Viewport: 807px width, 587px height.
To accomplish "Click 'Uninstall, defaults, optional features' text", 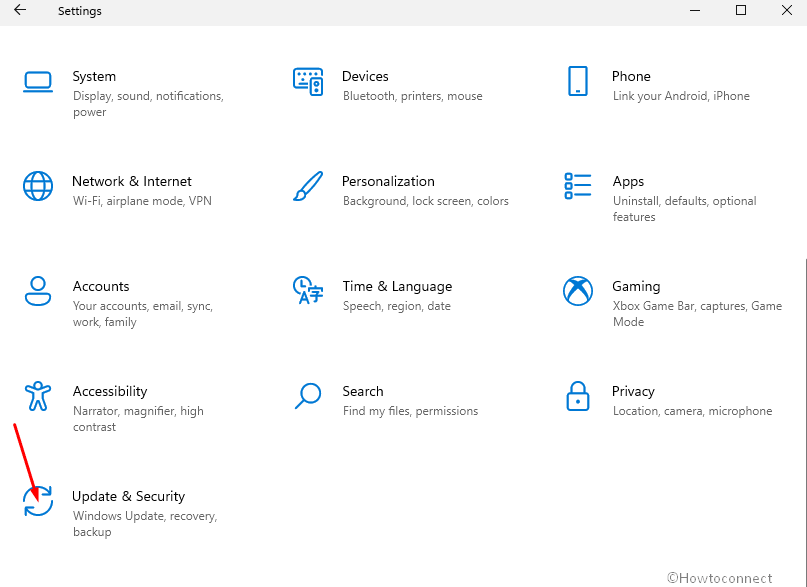I will point(685,209).
